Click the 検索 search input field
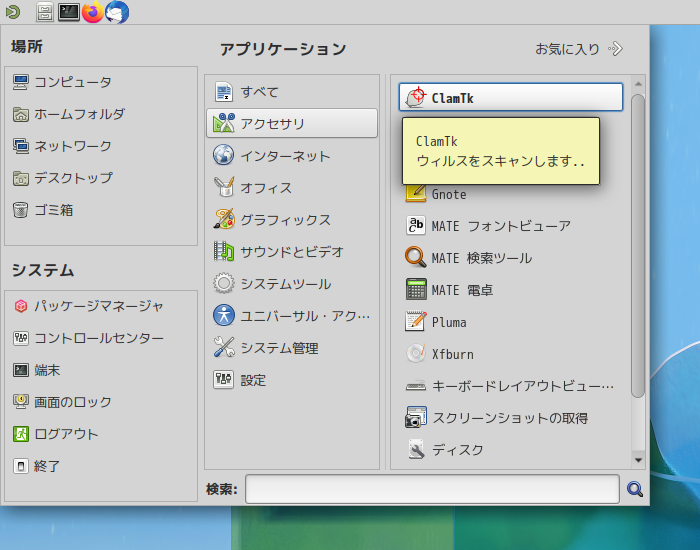This screenshot has width=700, height=550. click(432, 489)
